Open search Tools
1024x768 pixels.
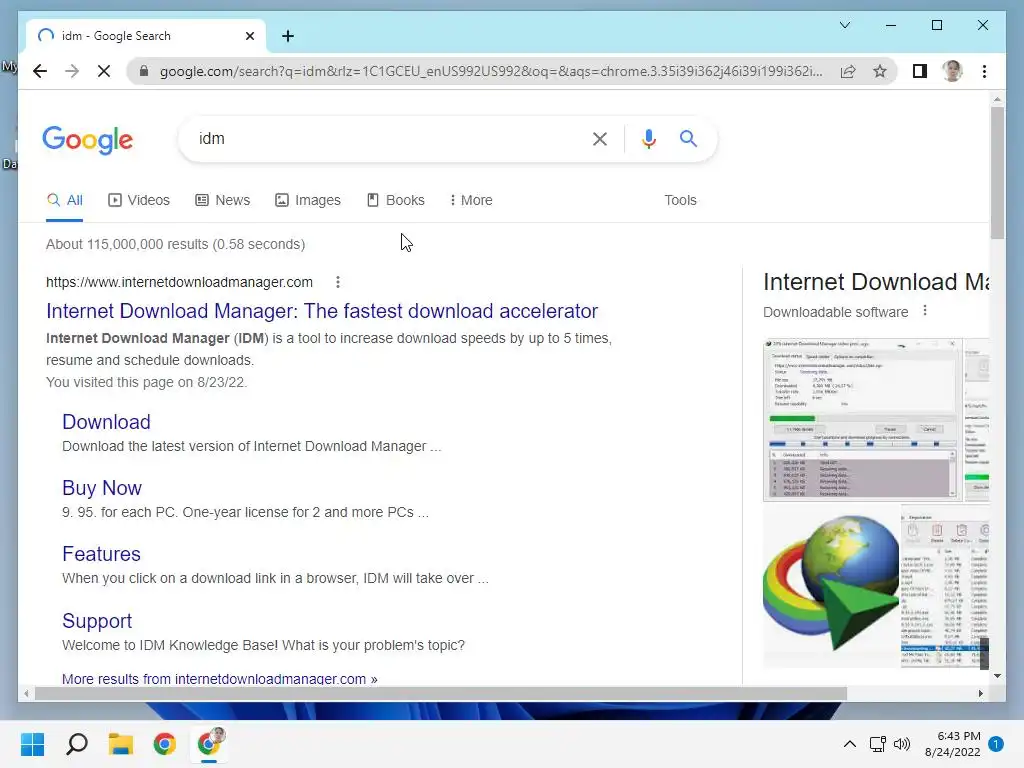680,200
